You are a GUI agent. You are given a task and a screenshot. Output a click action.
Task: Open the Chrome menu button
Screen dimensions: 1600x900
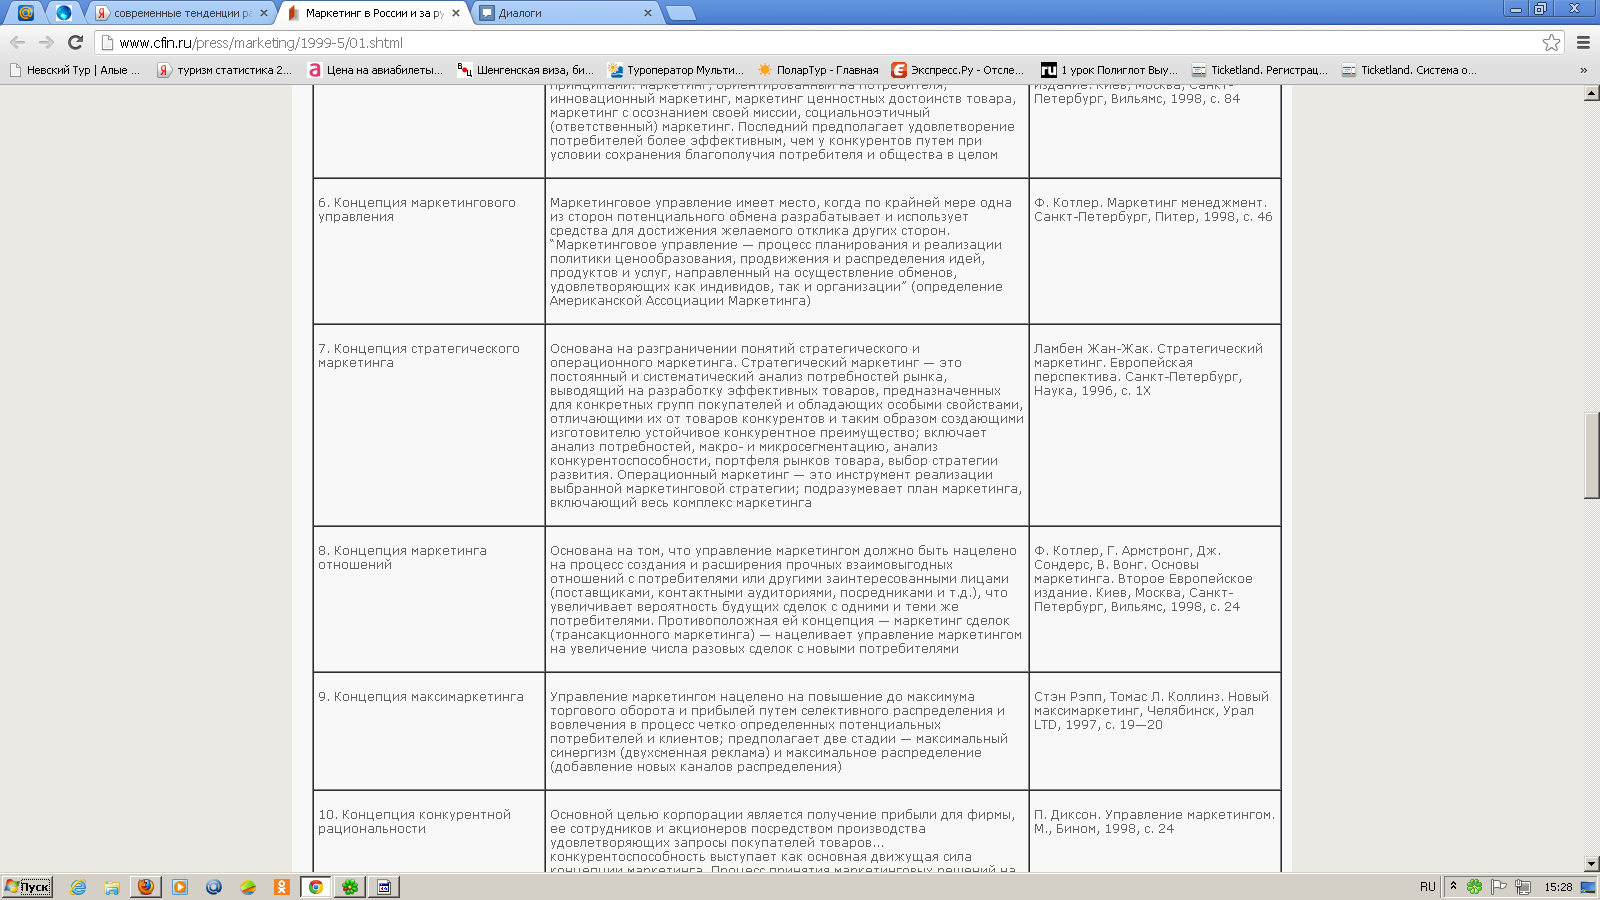coord(1583,42)
